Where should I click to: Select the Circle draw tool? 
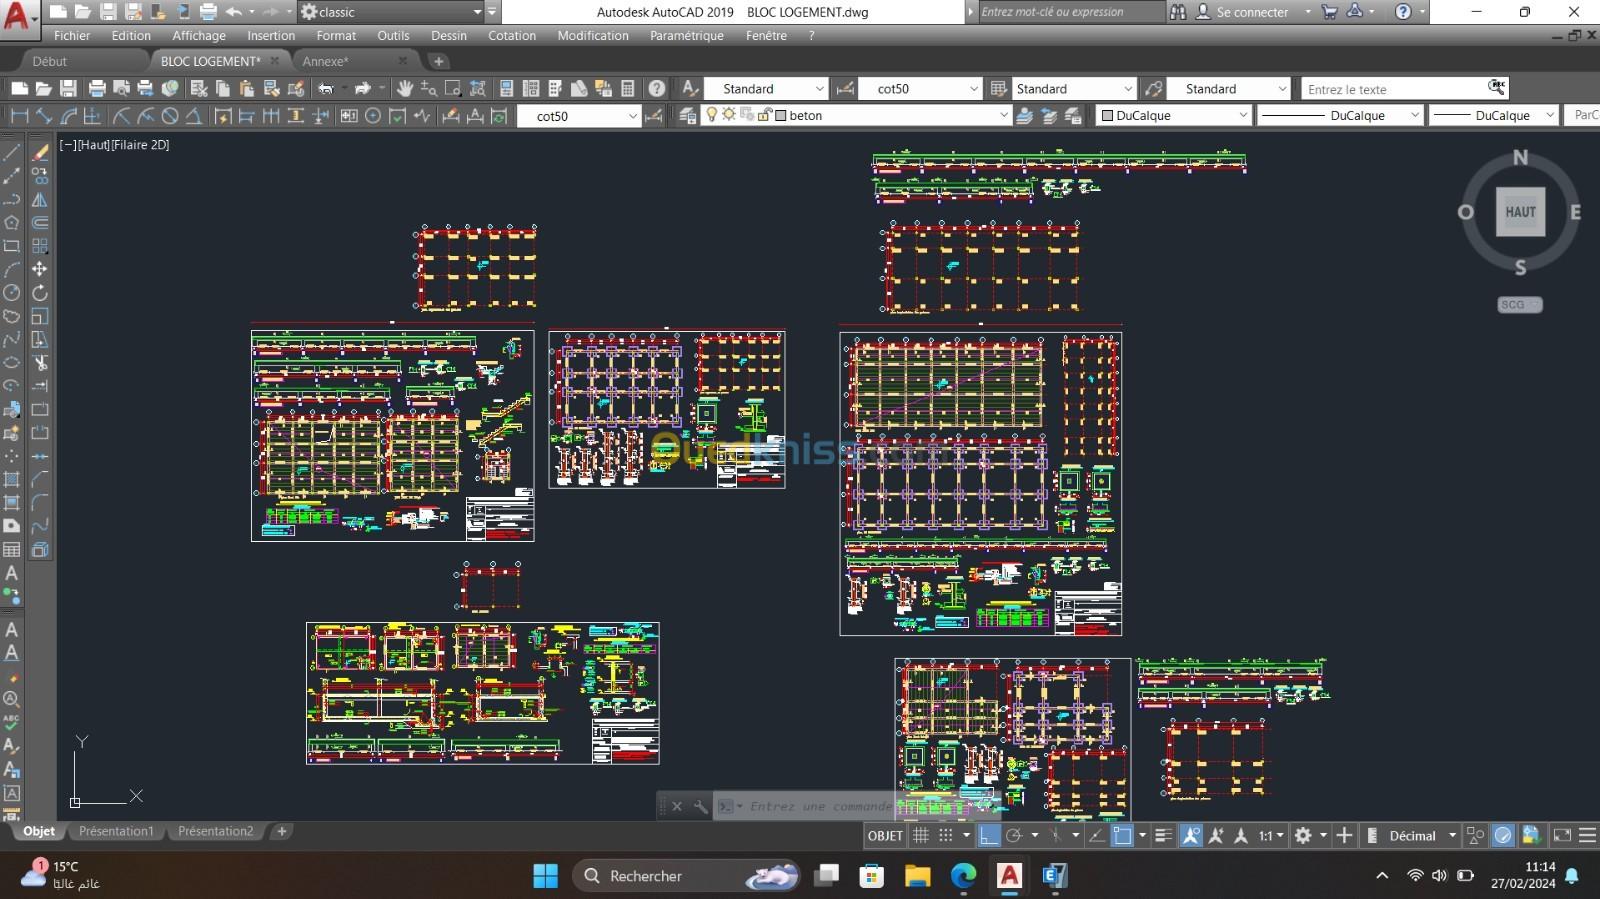pos(12,293)
